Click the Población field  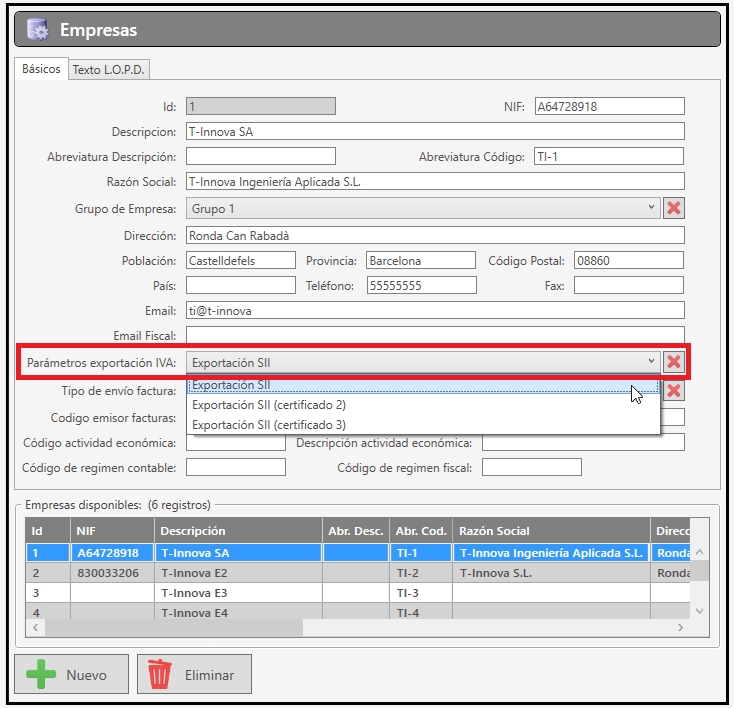241,260
